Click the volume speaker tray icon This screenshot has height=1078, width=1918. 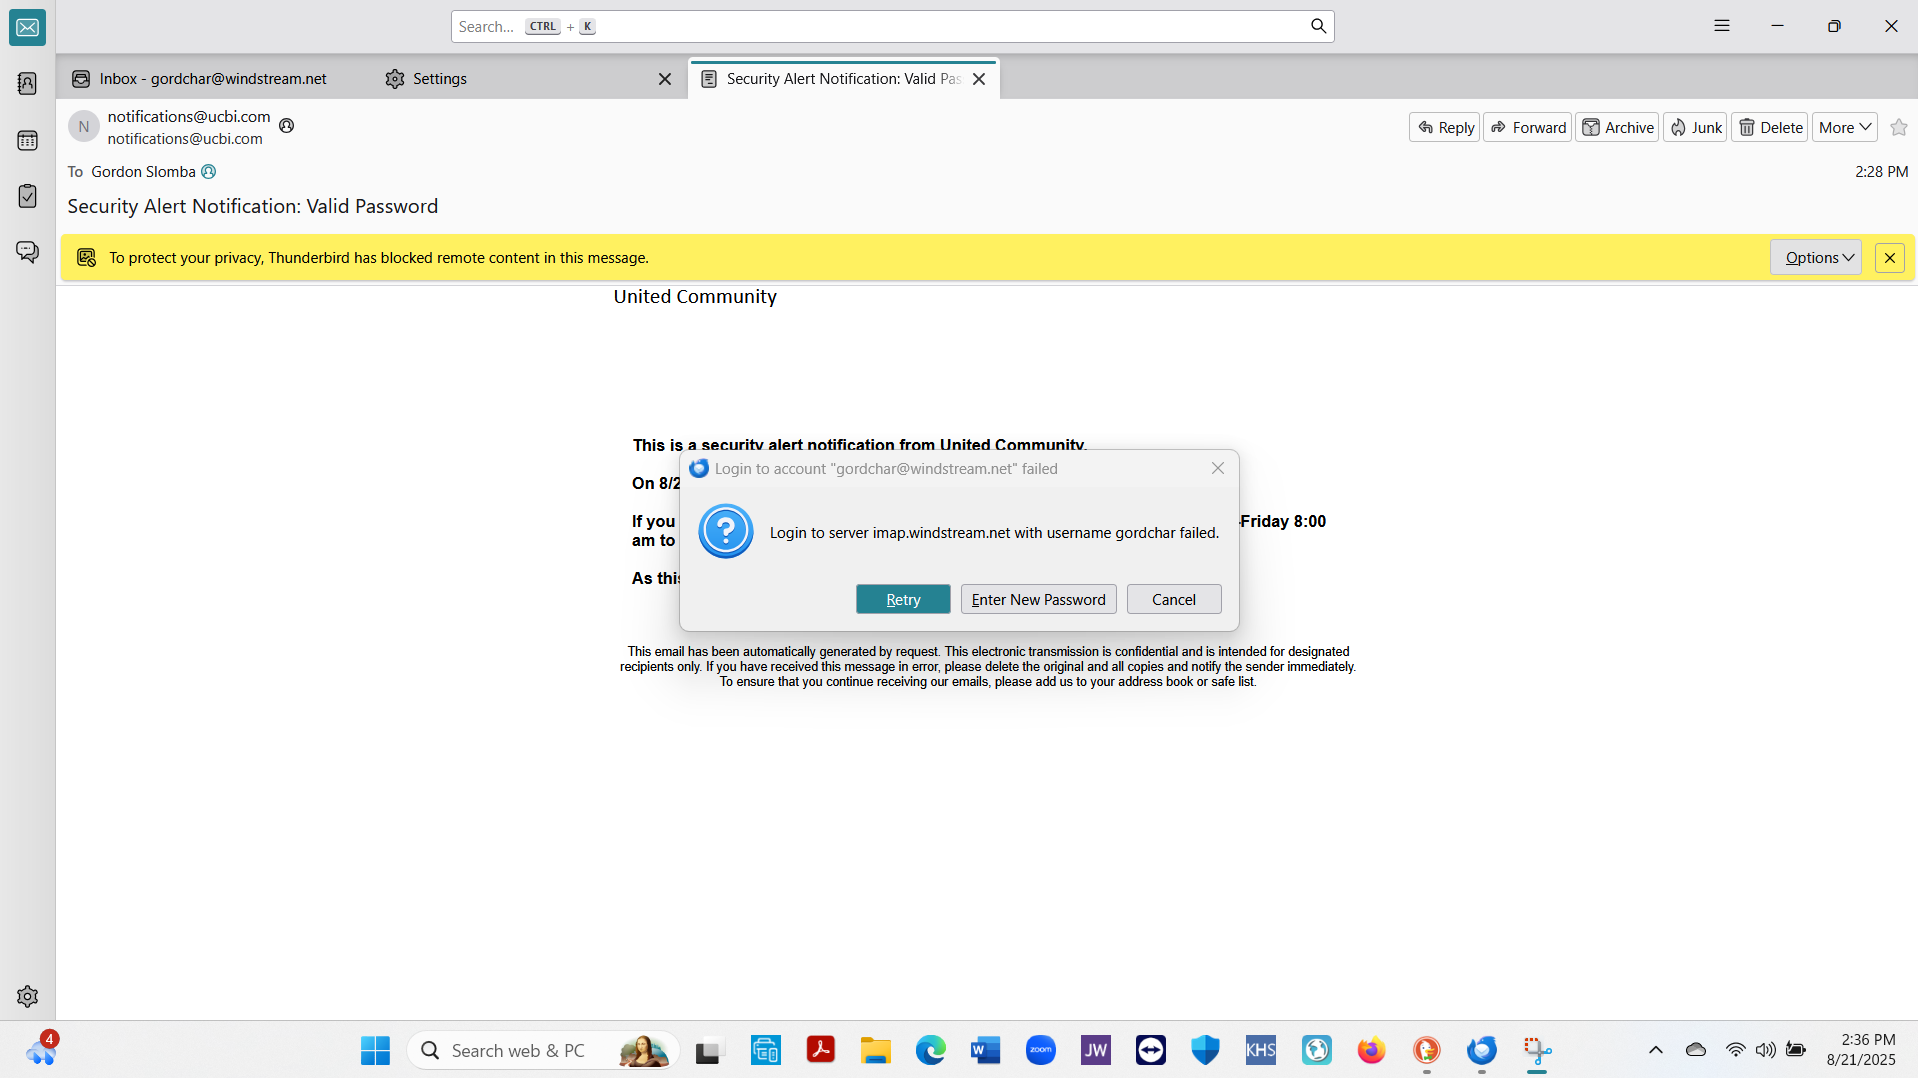click(x=1766, y=1050)
